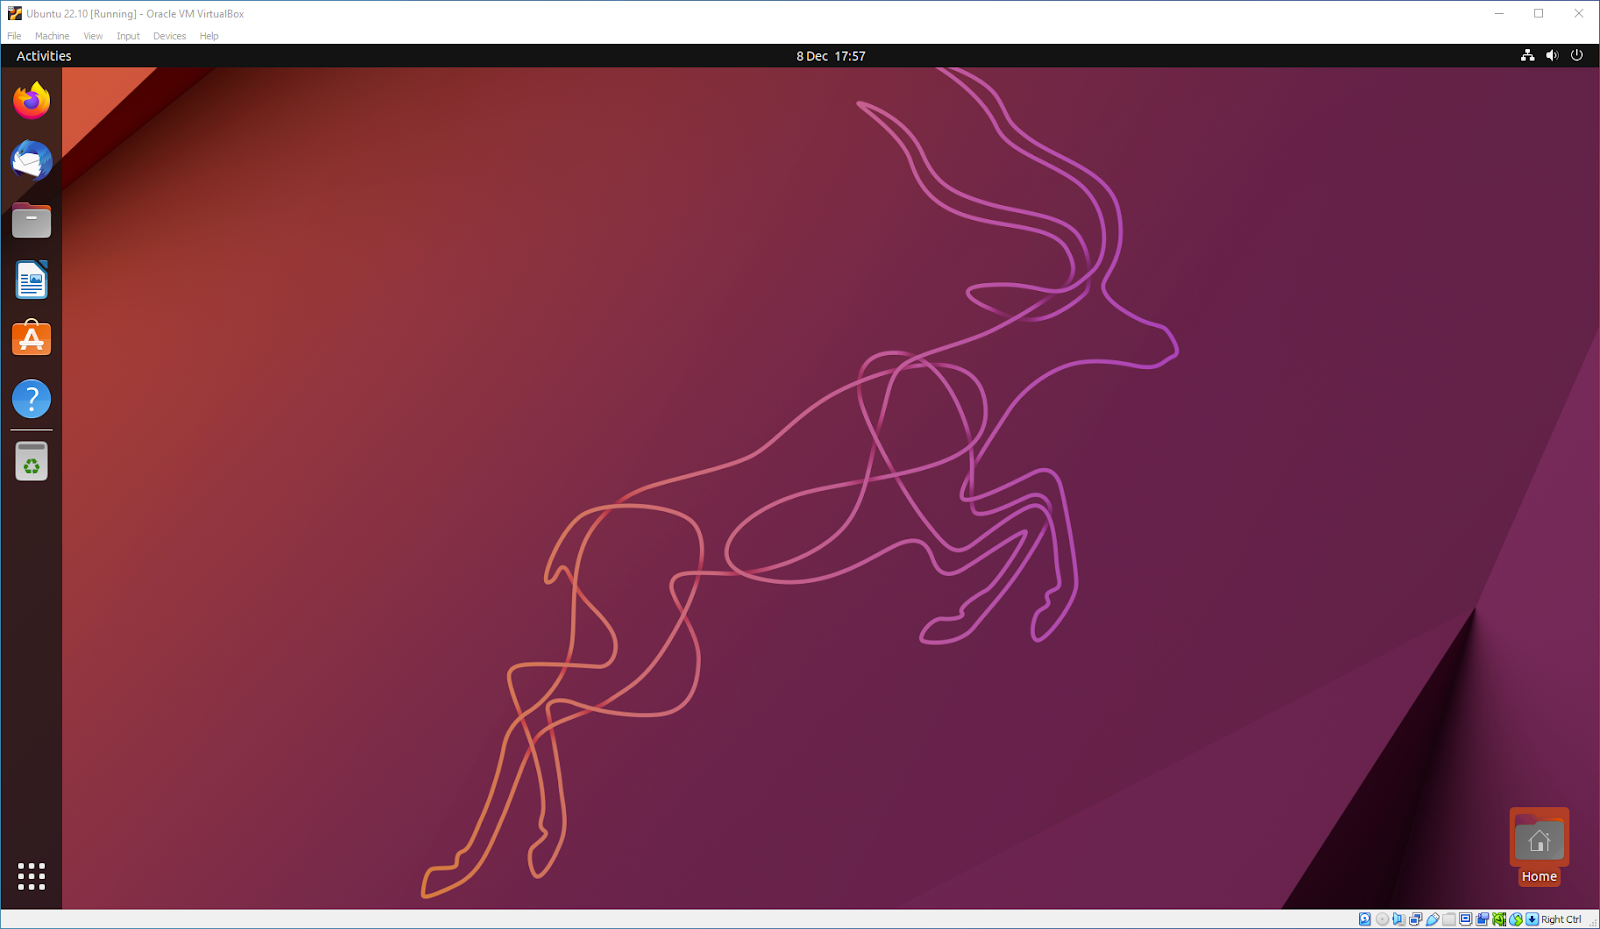
Task: Launch Firefox from the dock
Action: [x=31, y=100]
